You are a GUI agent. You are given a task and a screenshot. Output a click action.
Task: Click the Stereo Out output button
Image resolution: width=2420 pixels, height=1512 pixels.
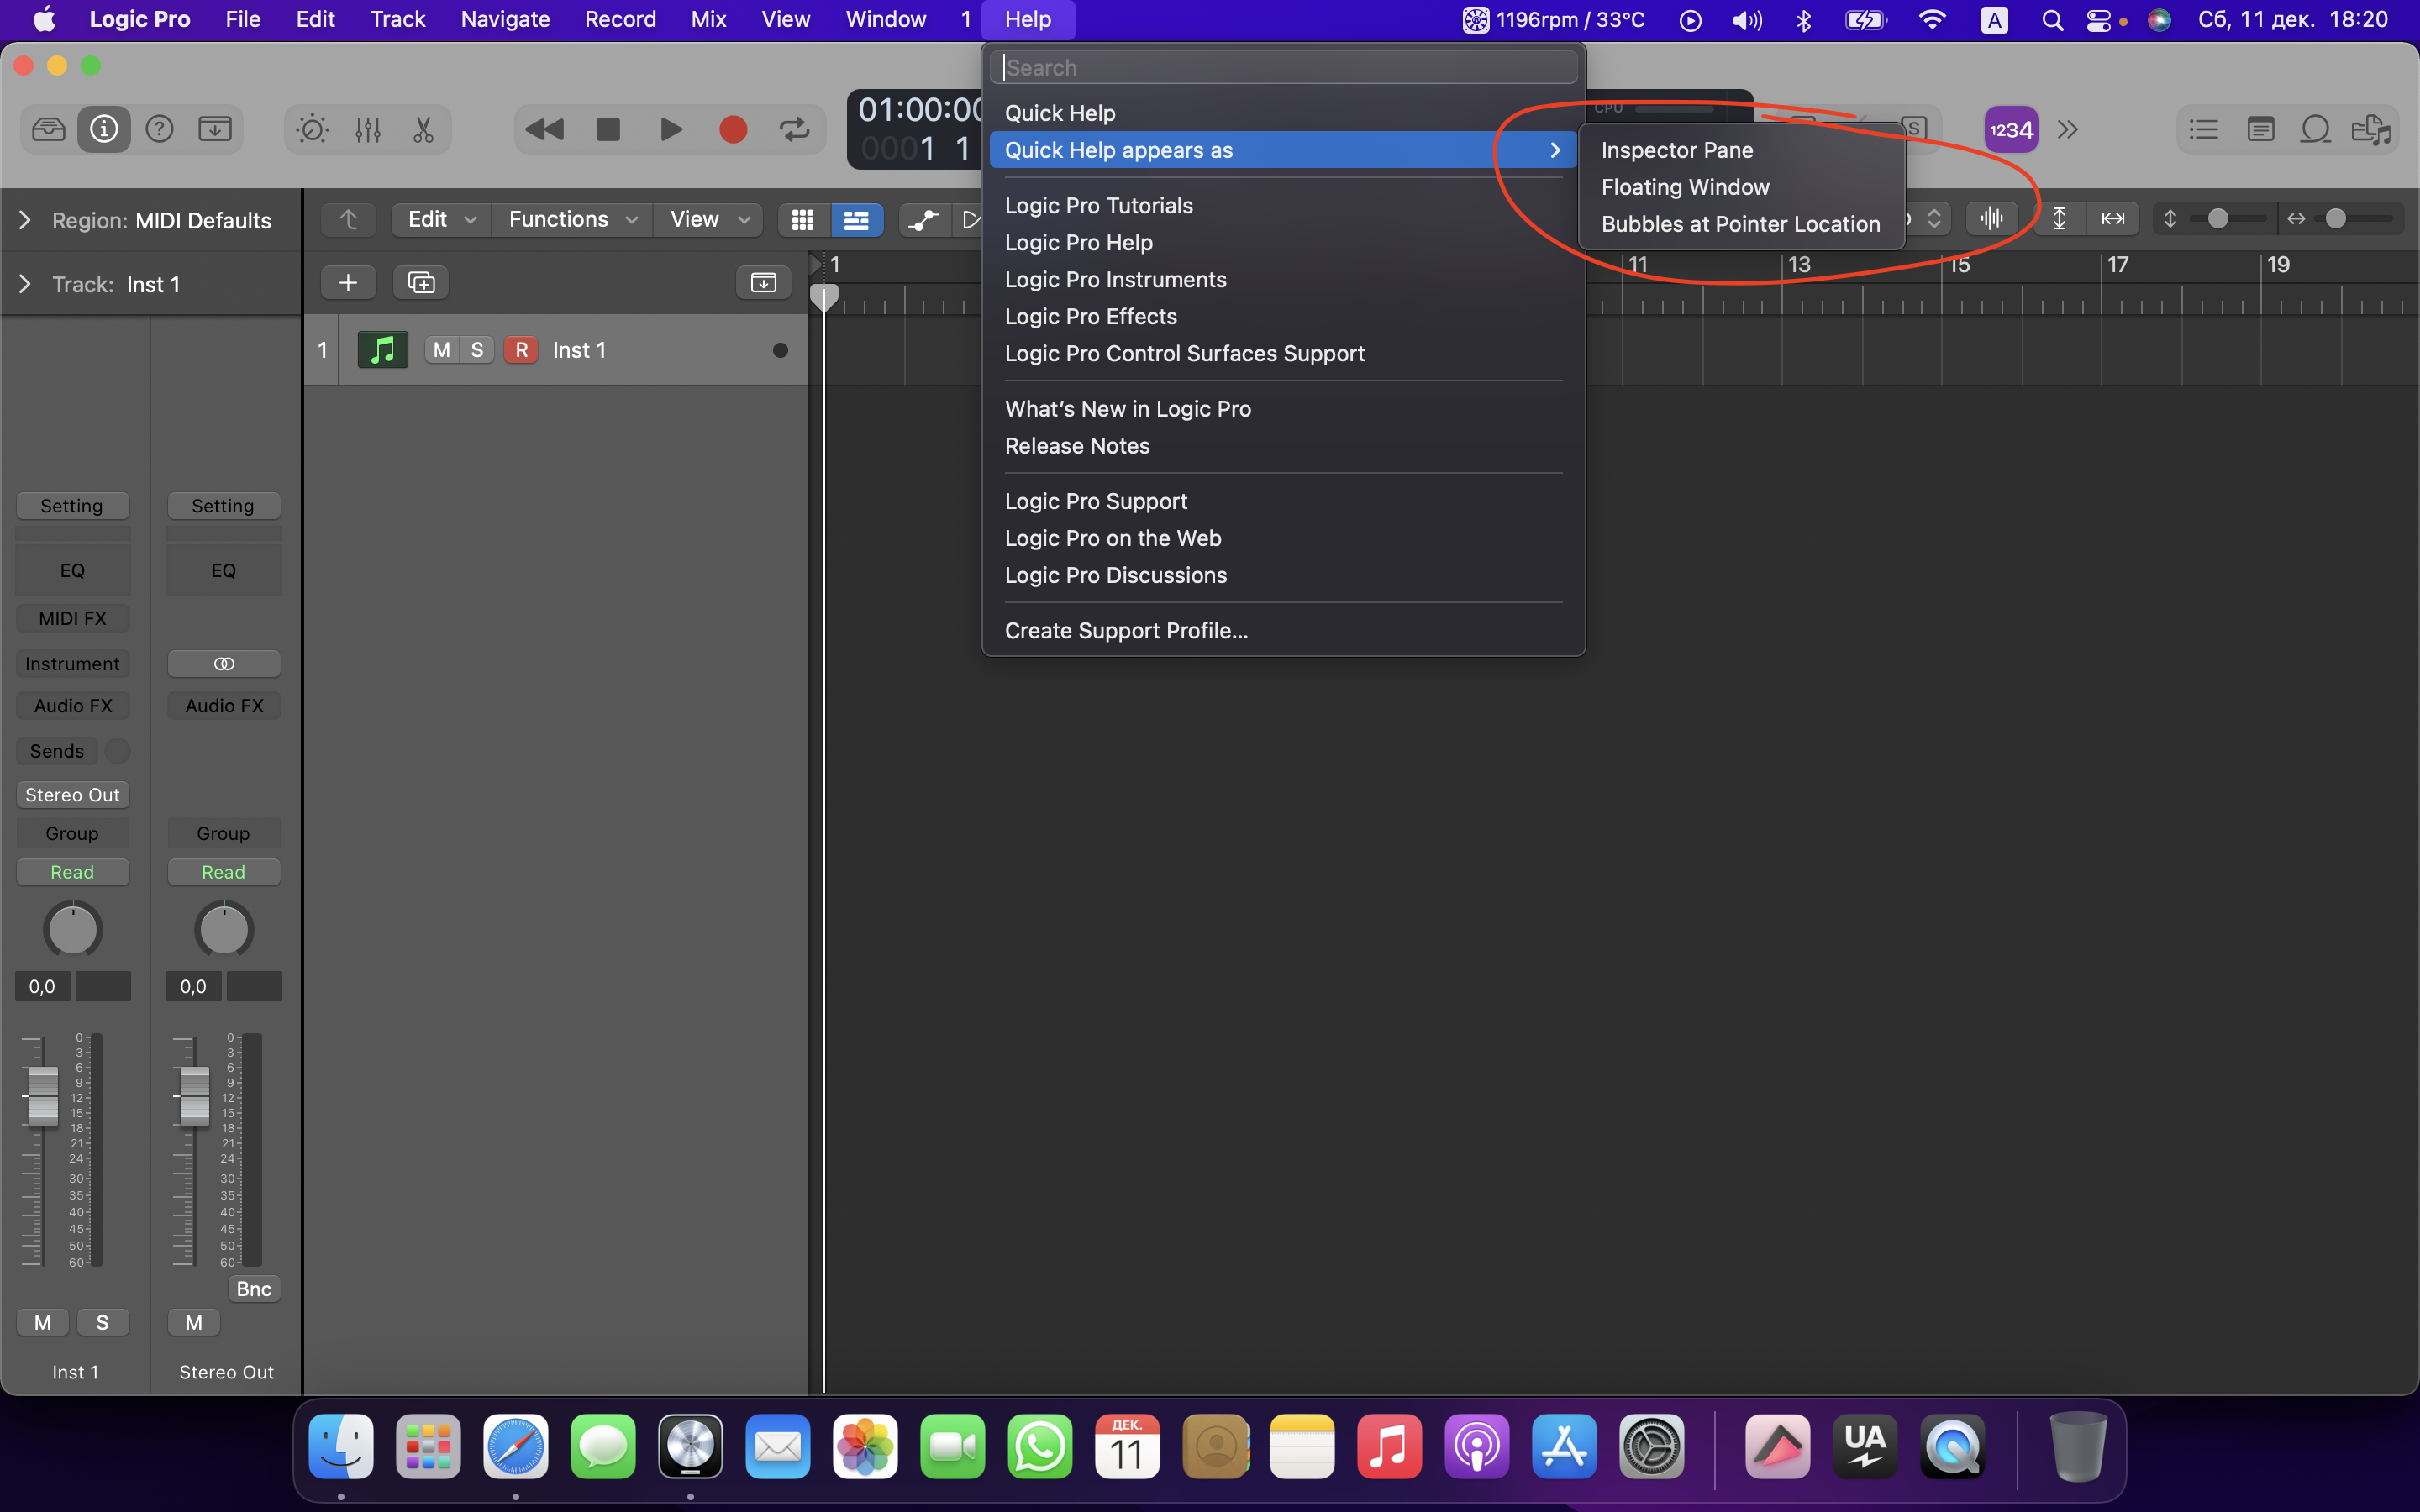click(x=72, y=795)
